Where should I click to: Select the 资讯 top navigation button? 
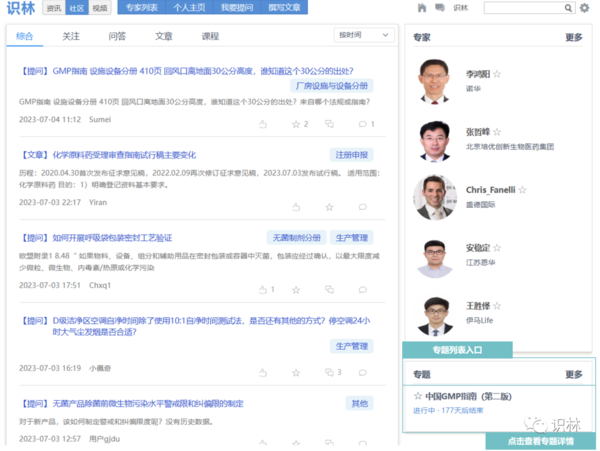(54, 8)
